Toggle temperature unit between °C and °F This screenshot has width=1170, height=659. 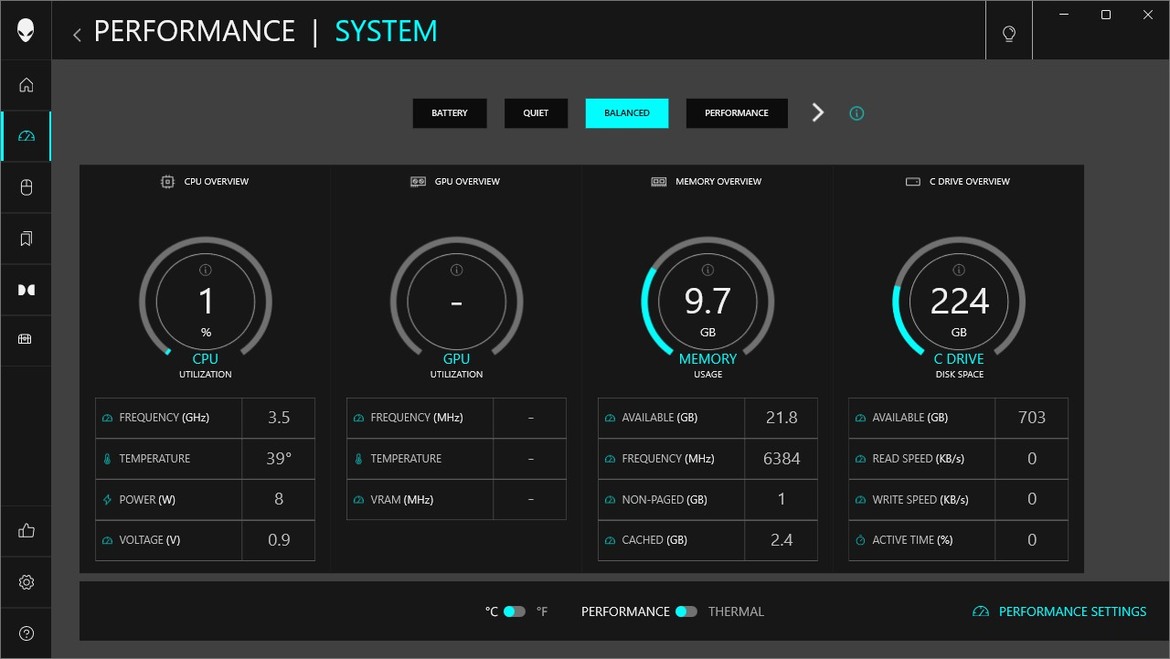click(x=514, y=611)
